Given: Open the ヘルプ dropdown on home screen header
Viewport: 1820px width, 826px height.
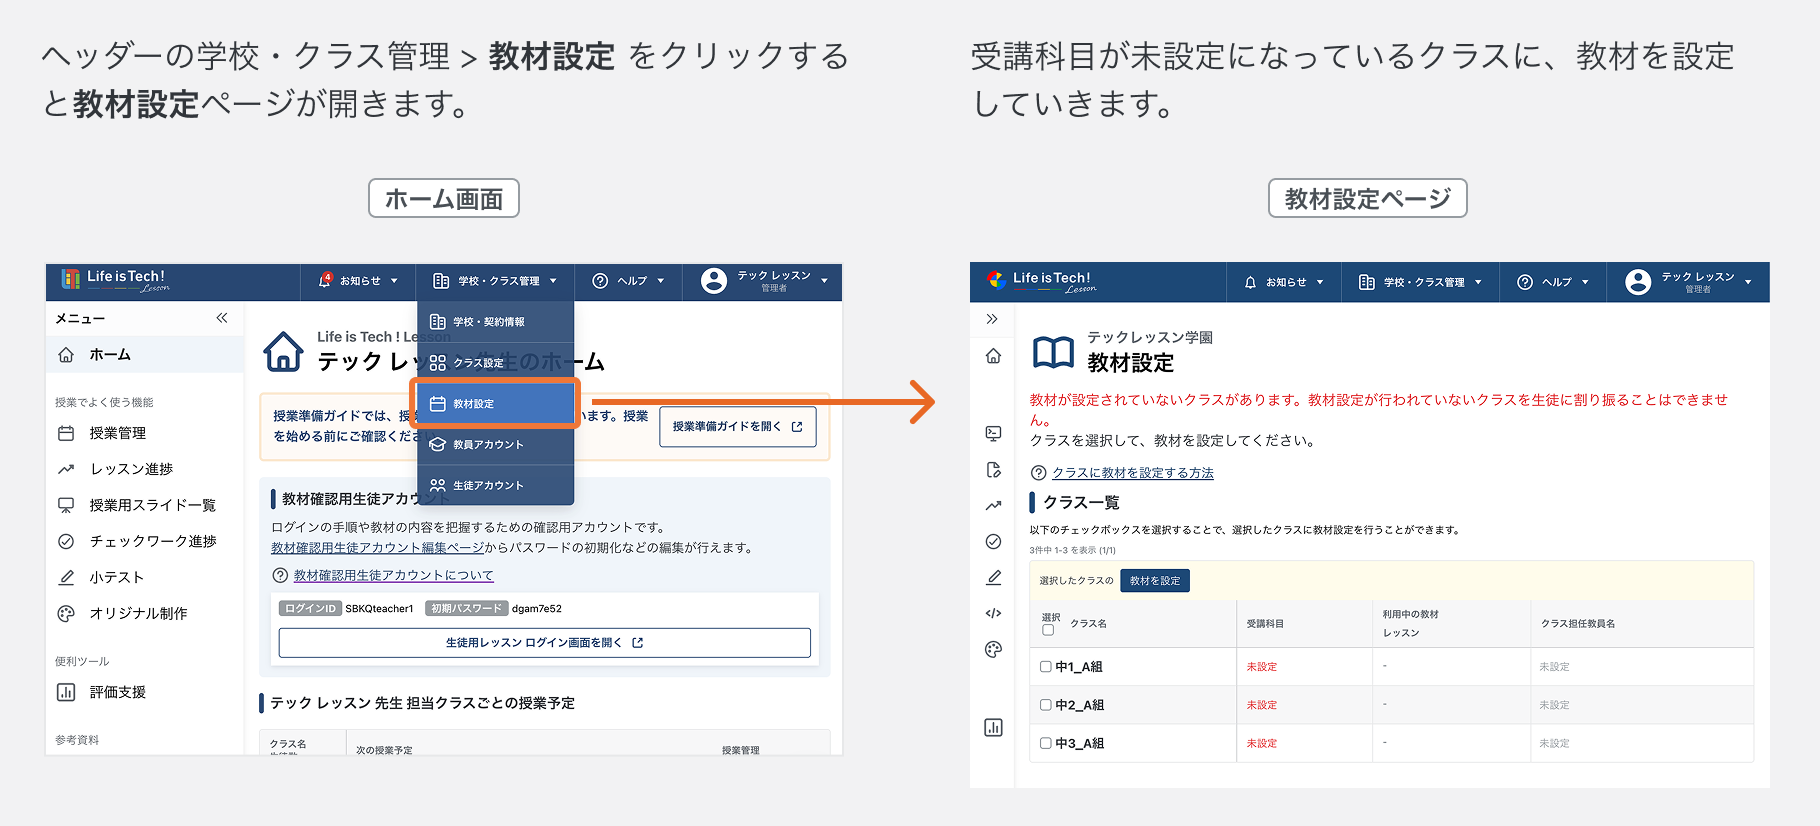Looking at the screenshot, I should coord(628,281).
